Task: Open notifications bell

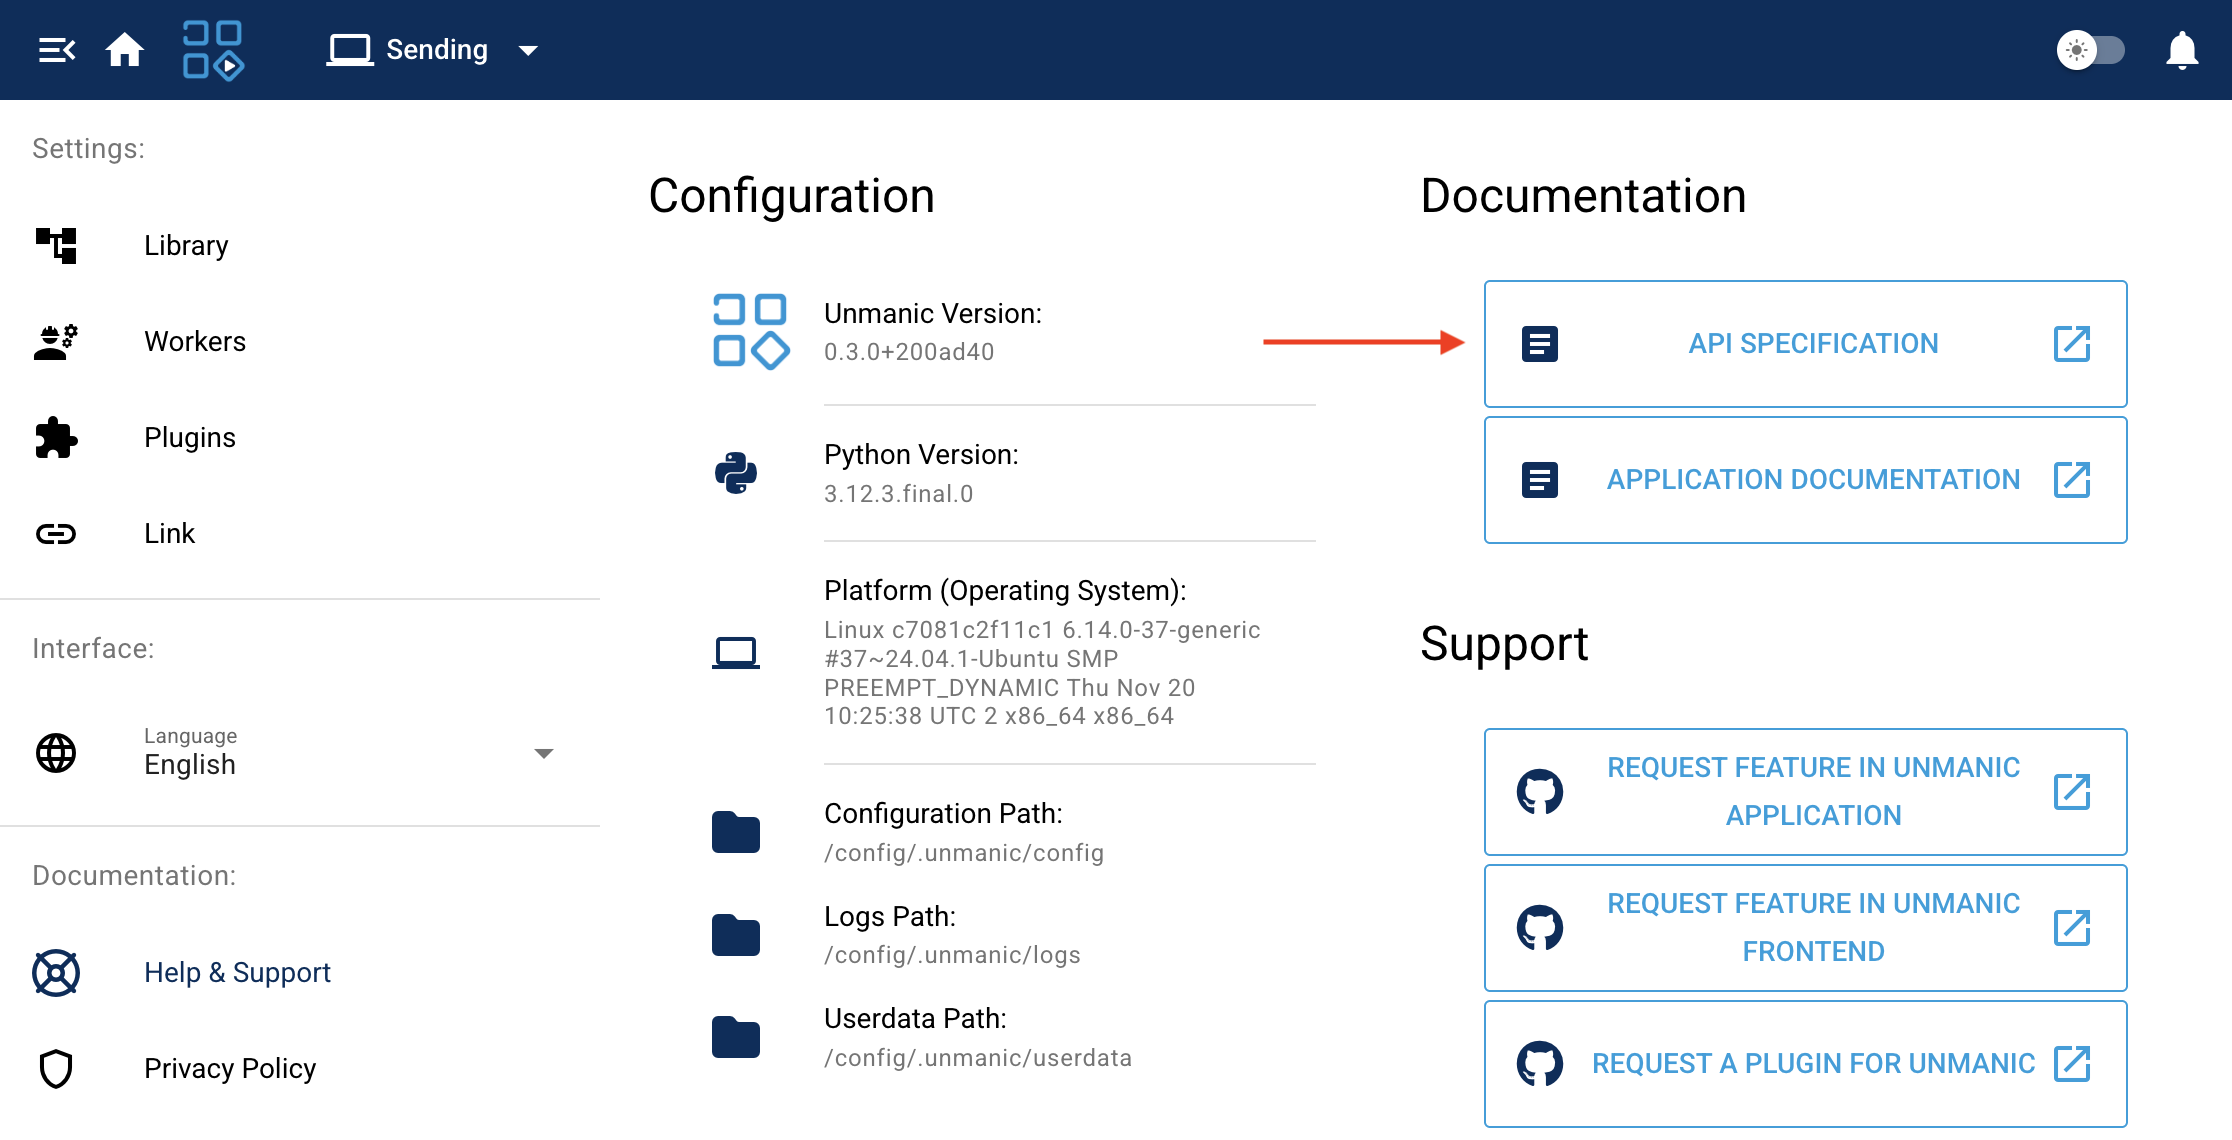Action: point(2181,50)
